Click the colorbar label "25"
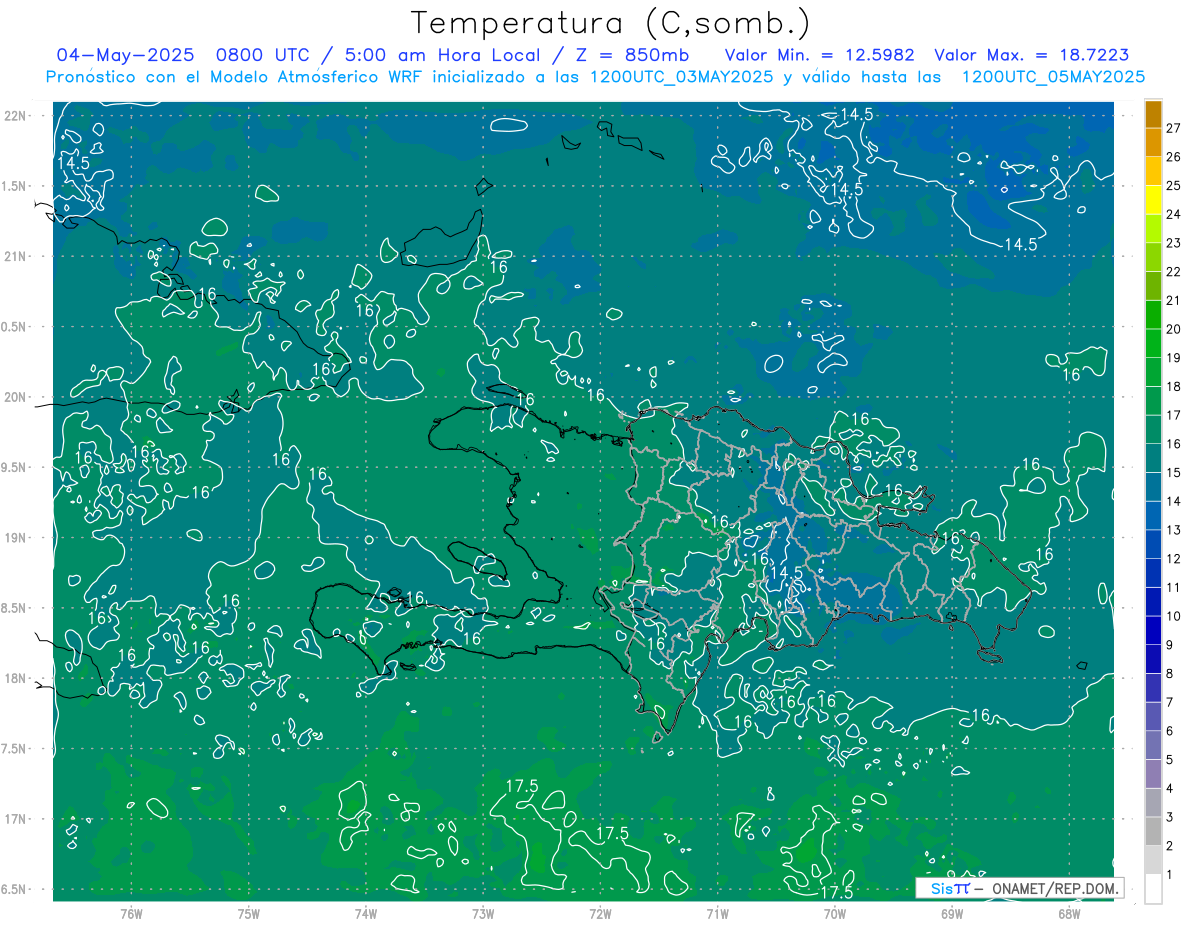 pos(1174,185)
